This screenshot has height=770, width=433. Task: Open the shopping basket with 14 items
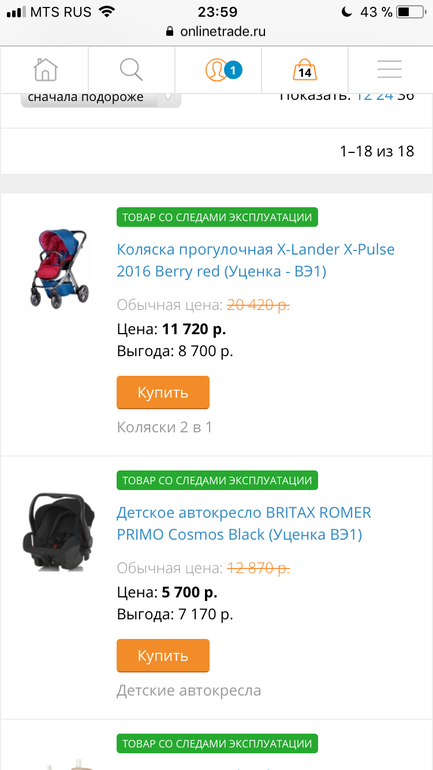pos(305,70)
